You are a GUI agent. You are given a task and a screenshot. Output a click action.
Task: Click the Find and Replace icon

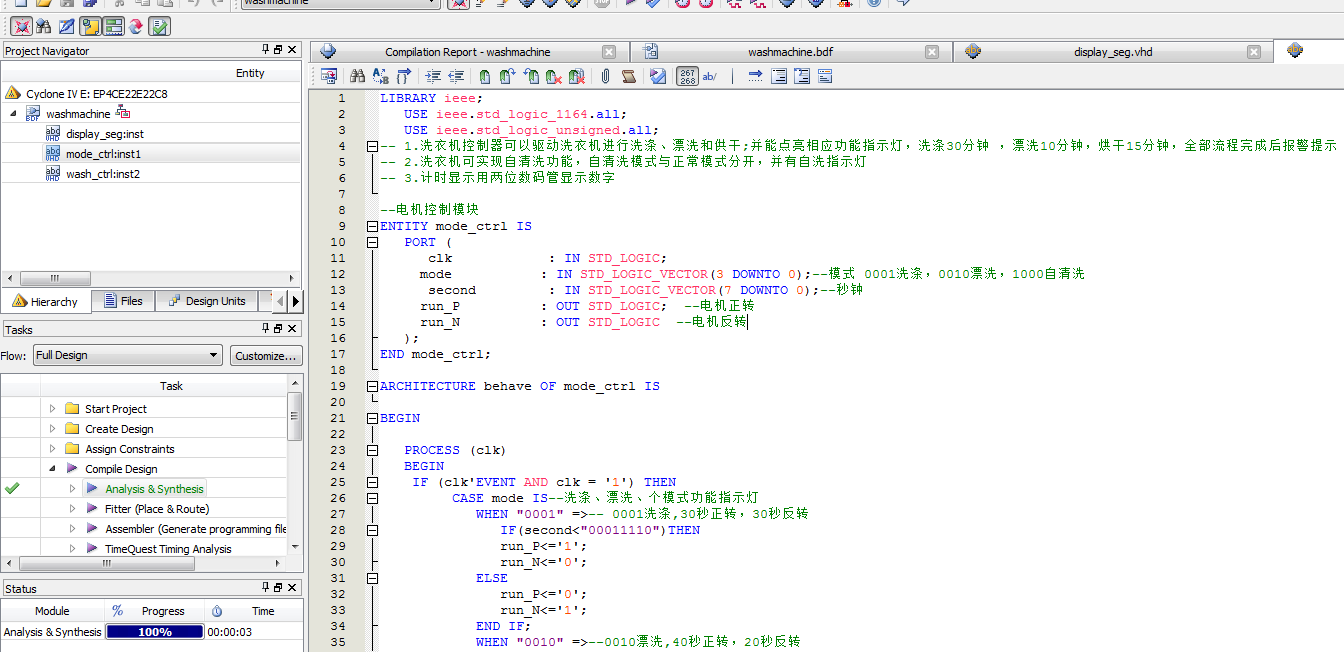point(380,76)
